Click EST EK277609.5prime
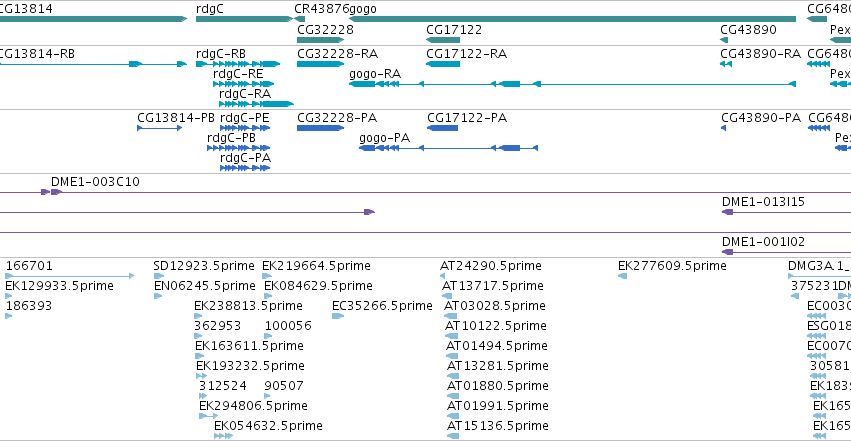 pos(672,266)
